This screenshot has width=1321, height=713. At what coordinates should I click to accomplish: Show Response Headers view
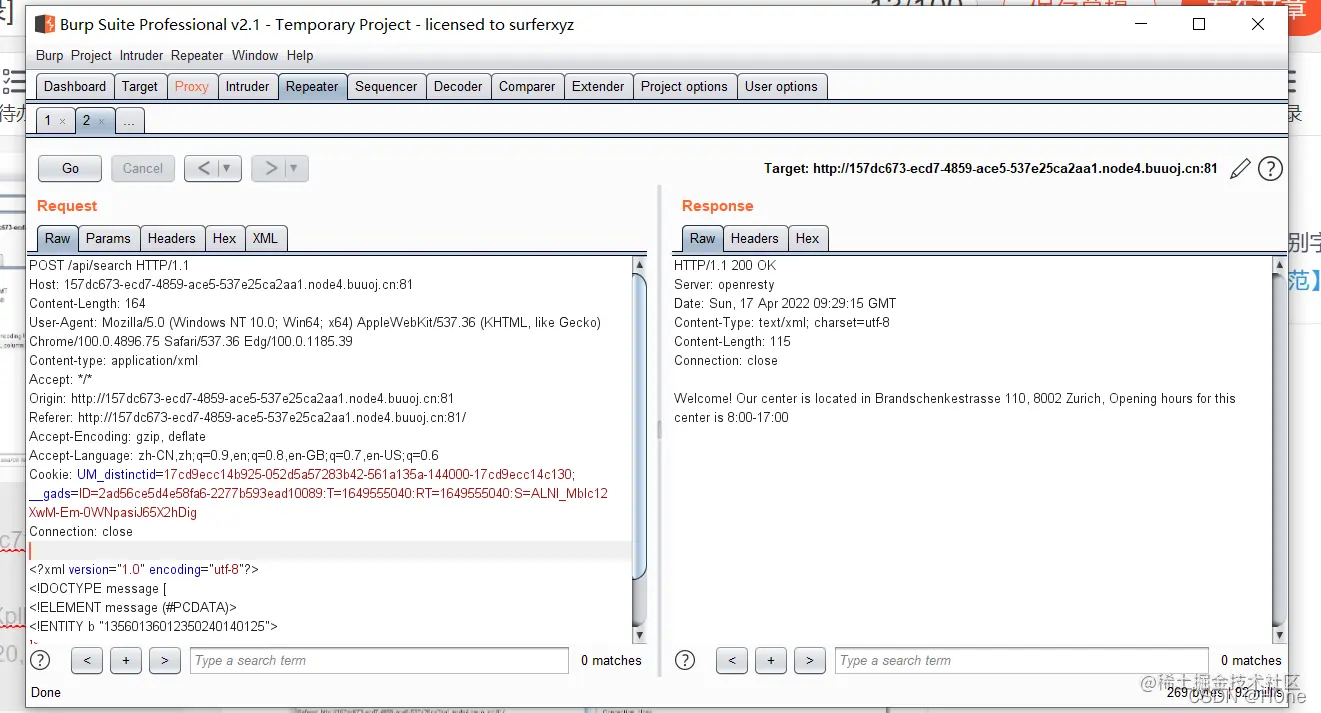[x=754, y=238]
